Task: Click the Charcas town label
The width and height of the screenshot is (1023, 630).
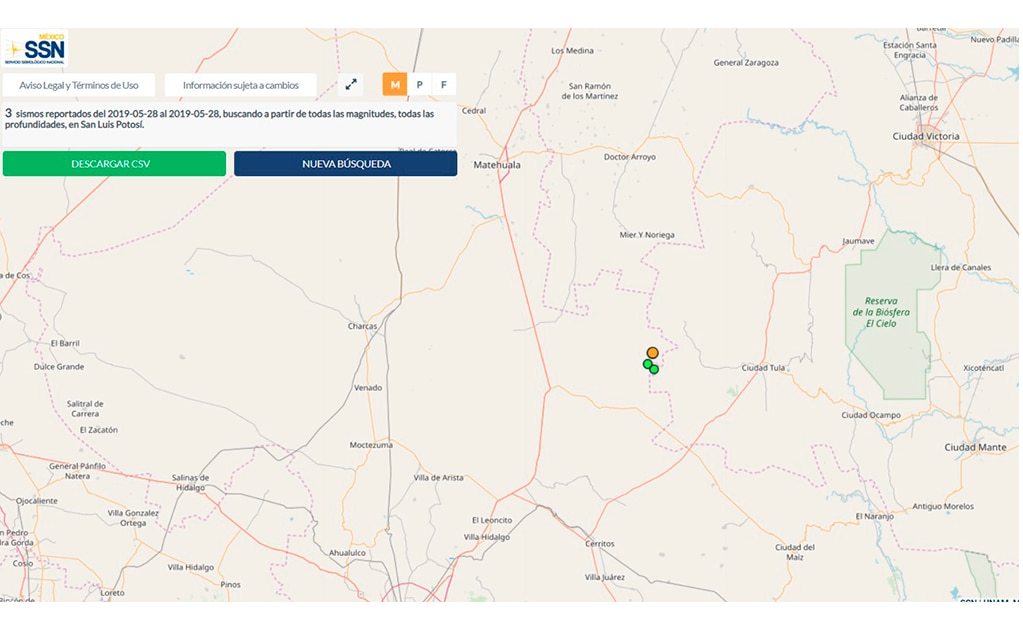Action: coord(362,326)
